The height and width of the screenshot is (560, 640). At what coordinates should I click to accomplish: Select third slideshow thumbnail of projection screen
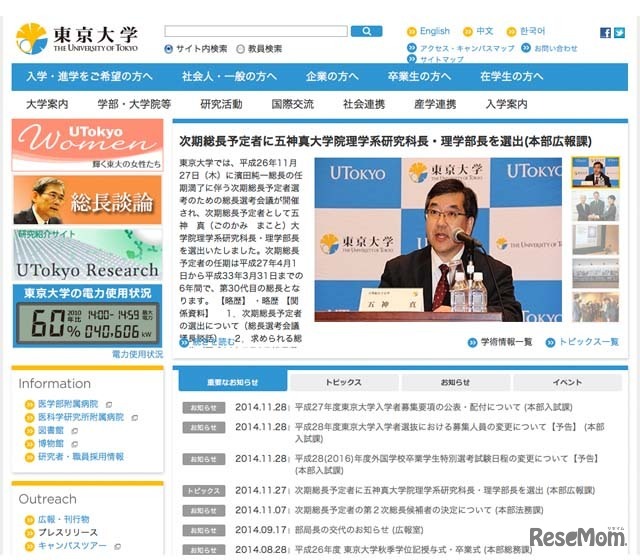(596, 240)
